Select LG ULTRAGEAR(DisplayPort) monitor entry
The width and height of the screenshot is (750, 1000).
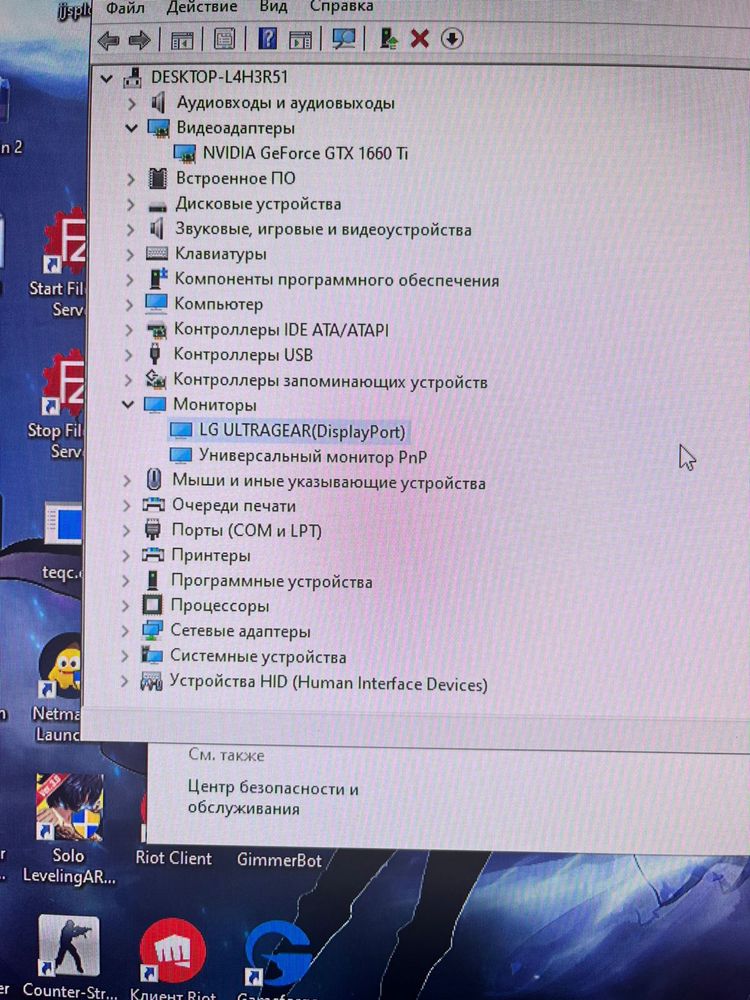[302, 431]
